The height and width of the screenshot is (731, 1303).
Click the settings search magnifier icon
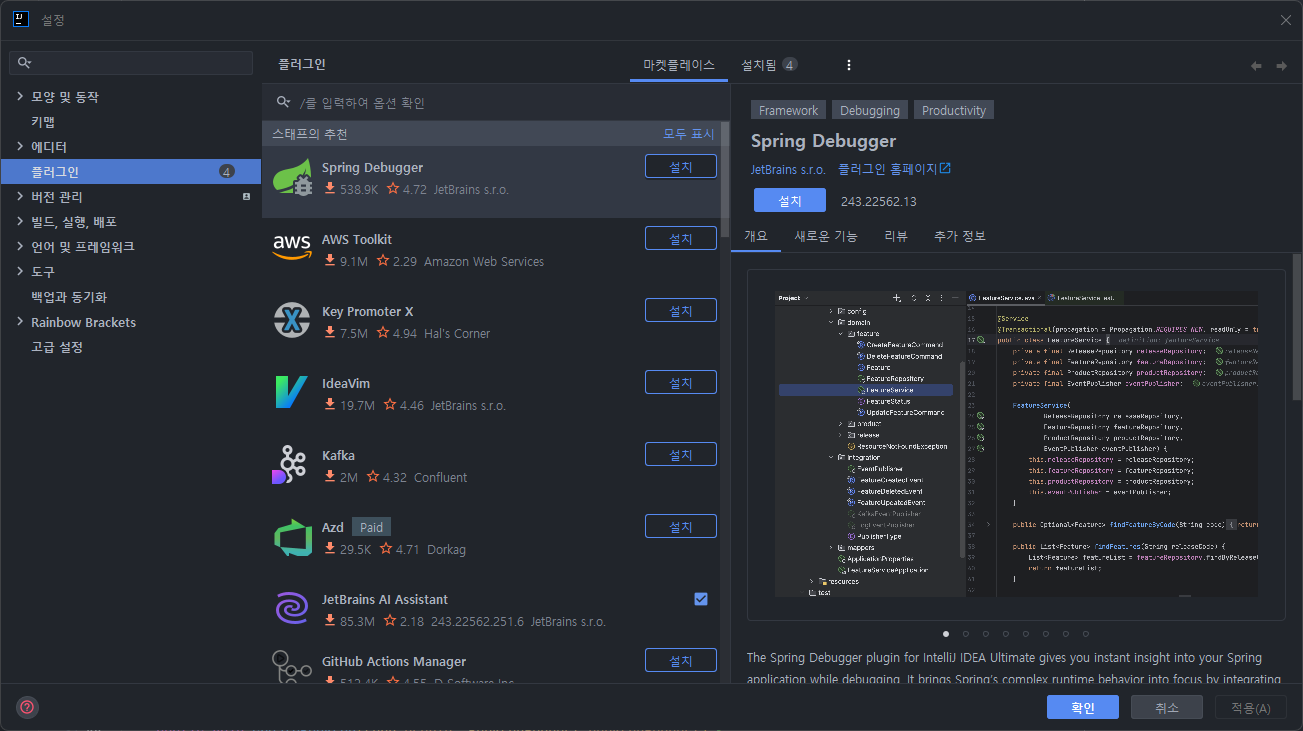pyautogui.click(x=25, y=63)
